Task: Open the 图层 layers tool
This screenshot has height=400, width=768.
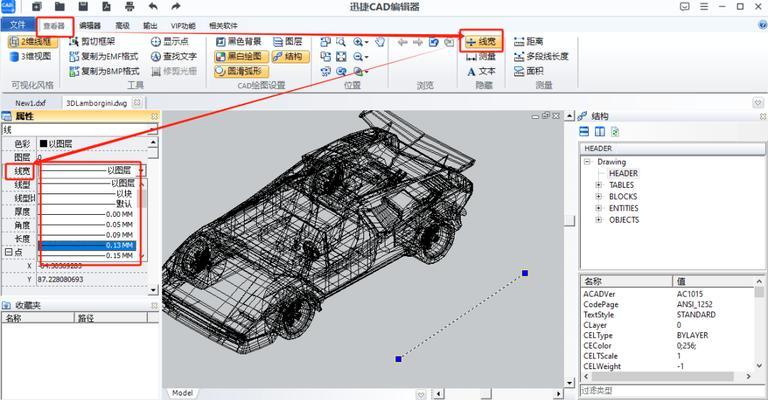Action: click(x=288, y=42)
